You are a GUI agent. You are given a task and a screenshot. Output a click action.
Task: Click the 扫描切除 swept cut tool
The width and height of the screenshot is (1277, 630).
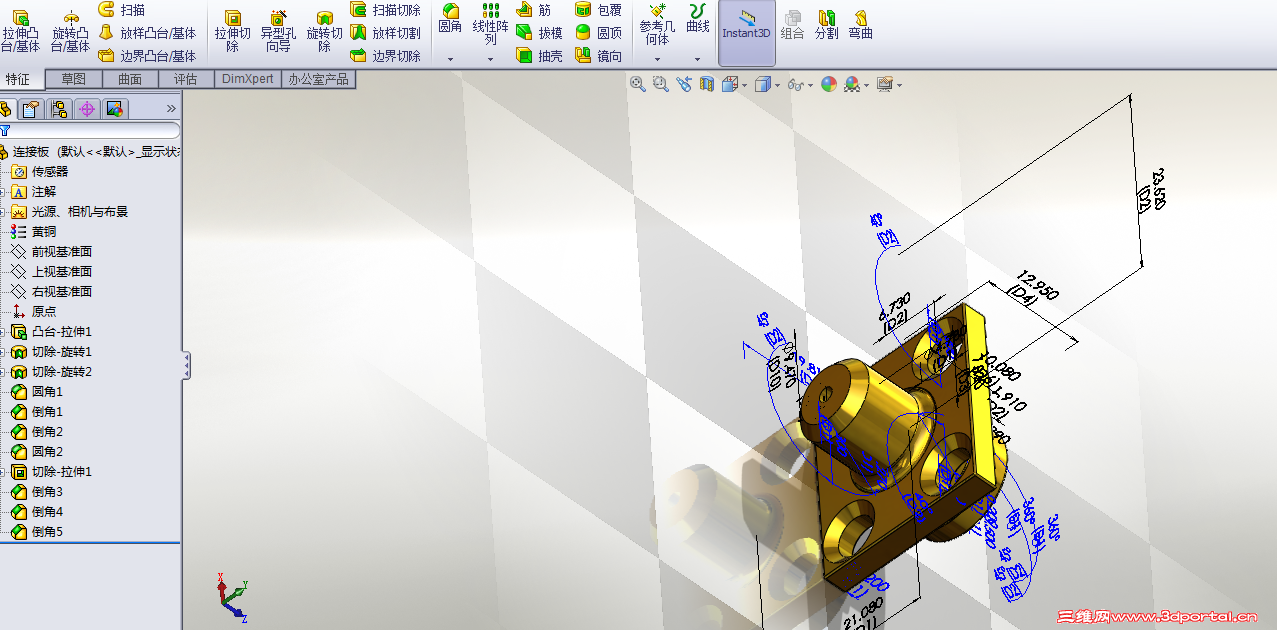[x=385, y=9]
